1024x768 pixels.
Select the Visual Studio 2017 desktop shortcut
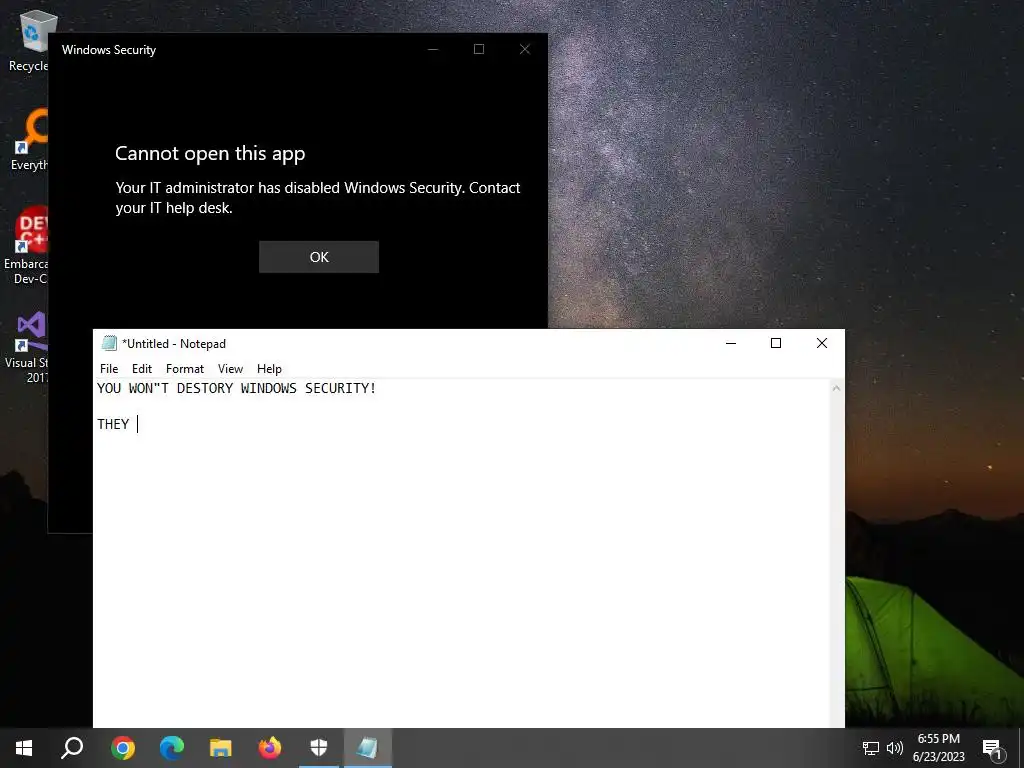(27, 347)
